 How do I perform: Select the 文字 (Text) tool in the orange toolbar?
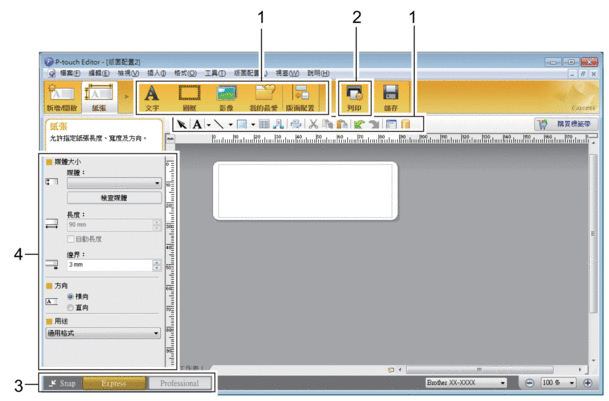pos(152,97)
